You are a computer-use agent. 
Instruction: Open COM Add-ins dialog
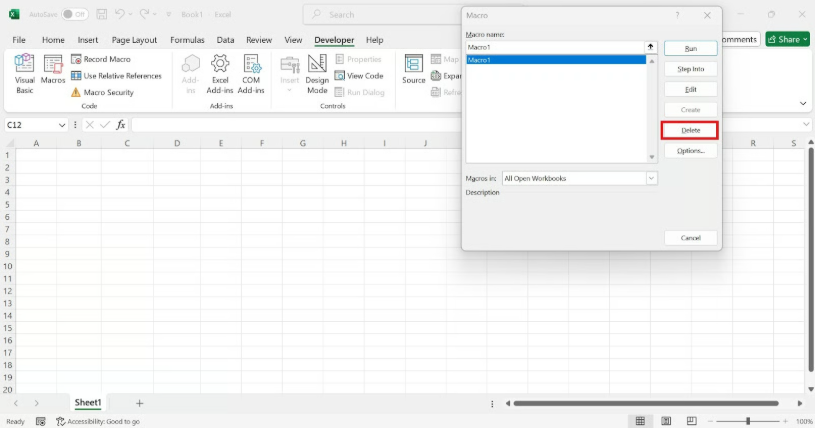251,73
